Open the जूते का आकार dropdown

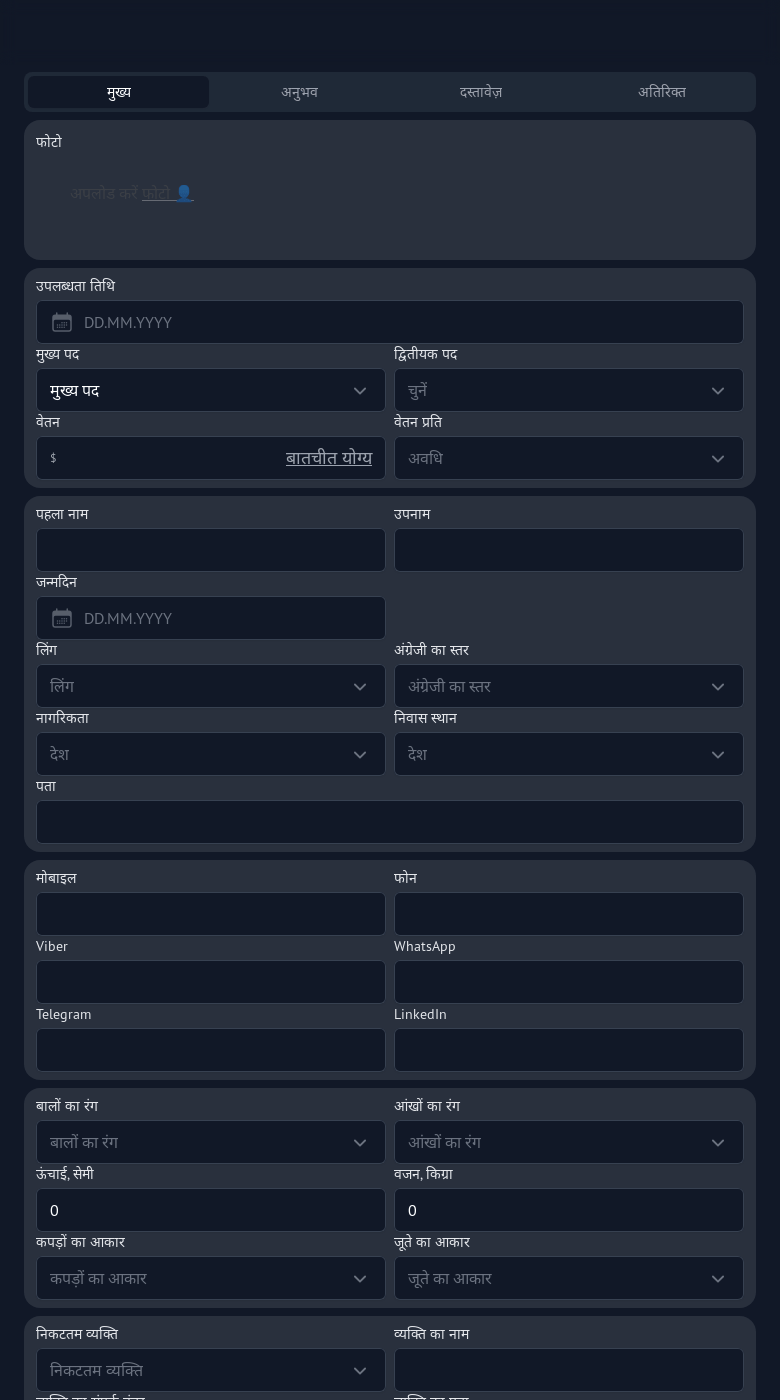(568, 1279)
